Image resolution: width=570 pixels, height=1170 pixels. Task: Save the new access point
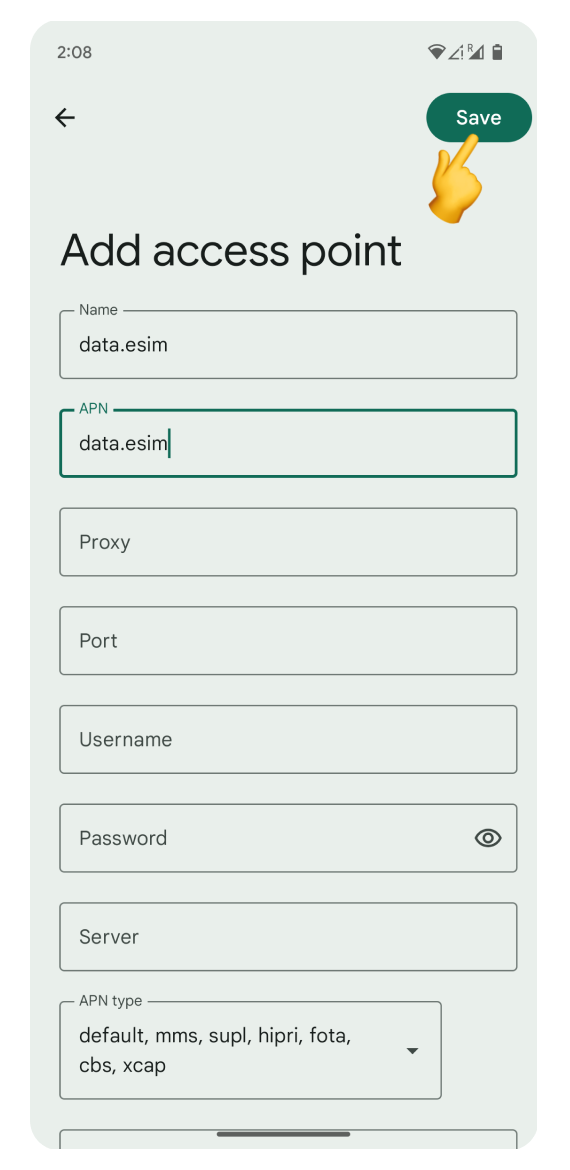(479, 117)
